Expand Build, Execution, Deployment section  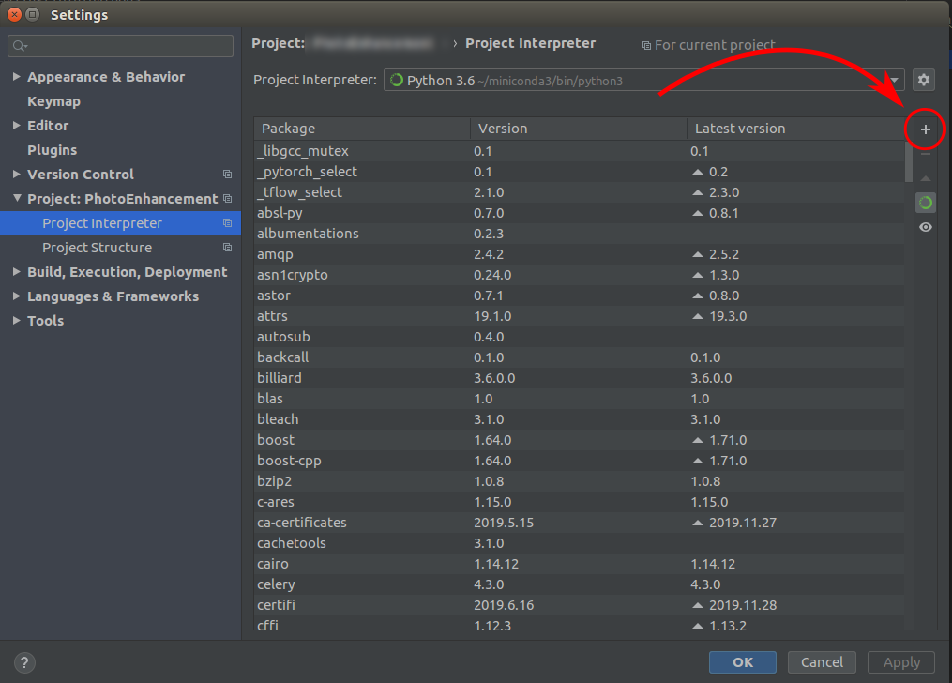pyautogui.click(x=16, y=271)
